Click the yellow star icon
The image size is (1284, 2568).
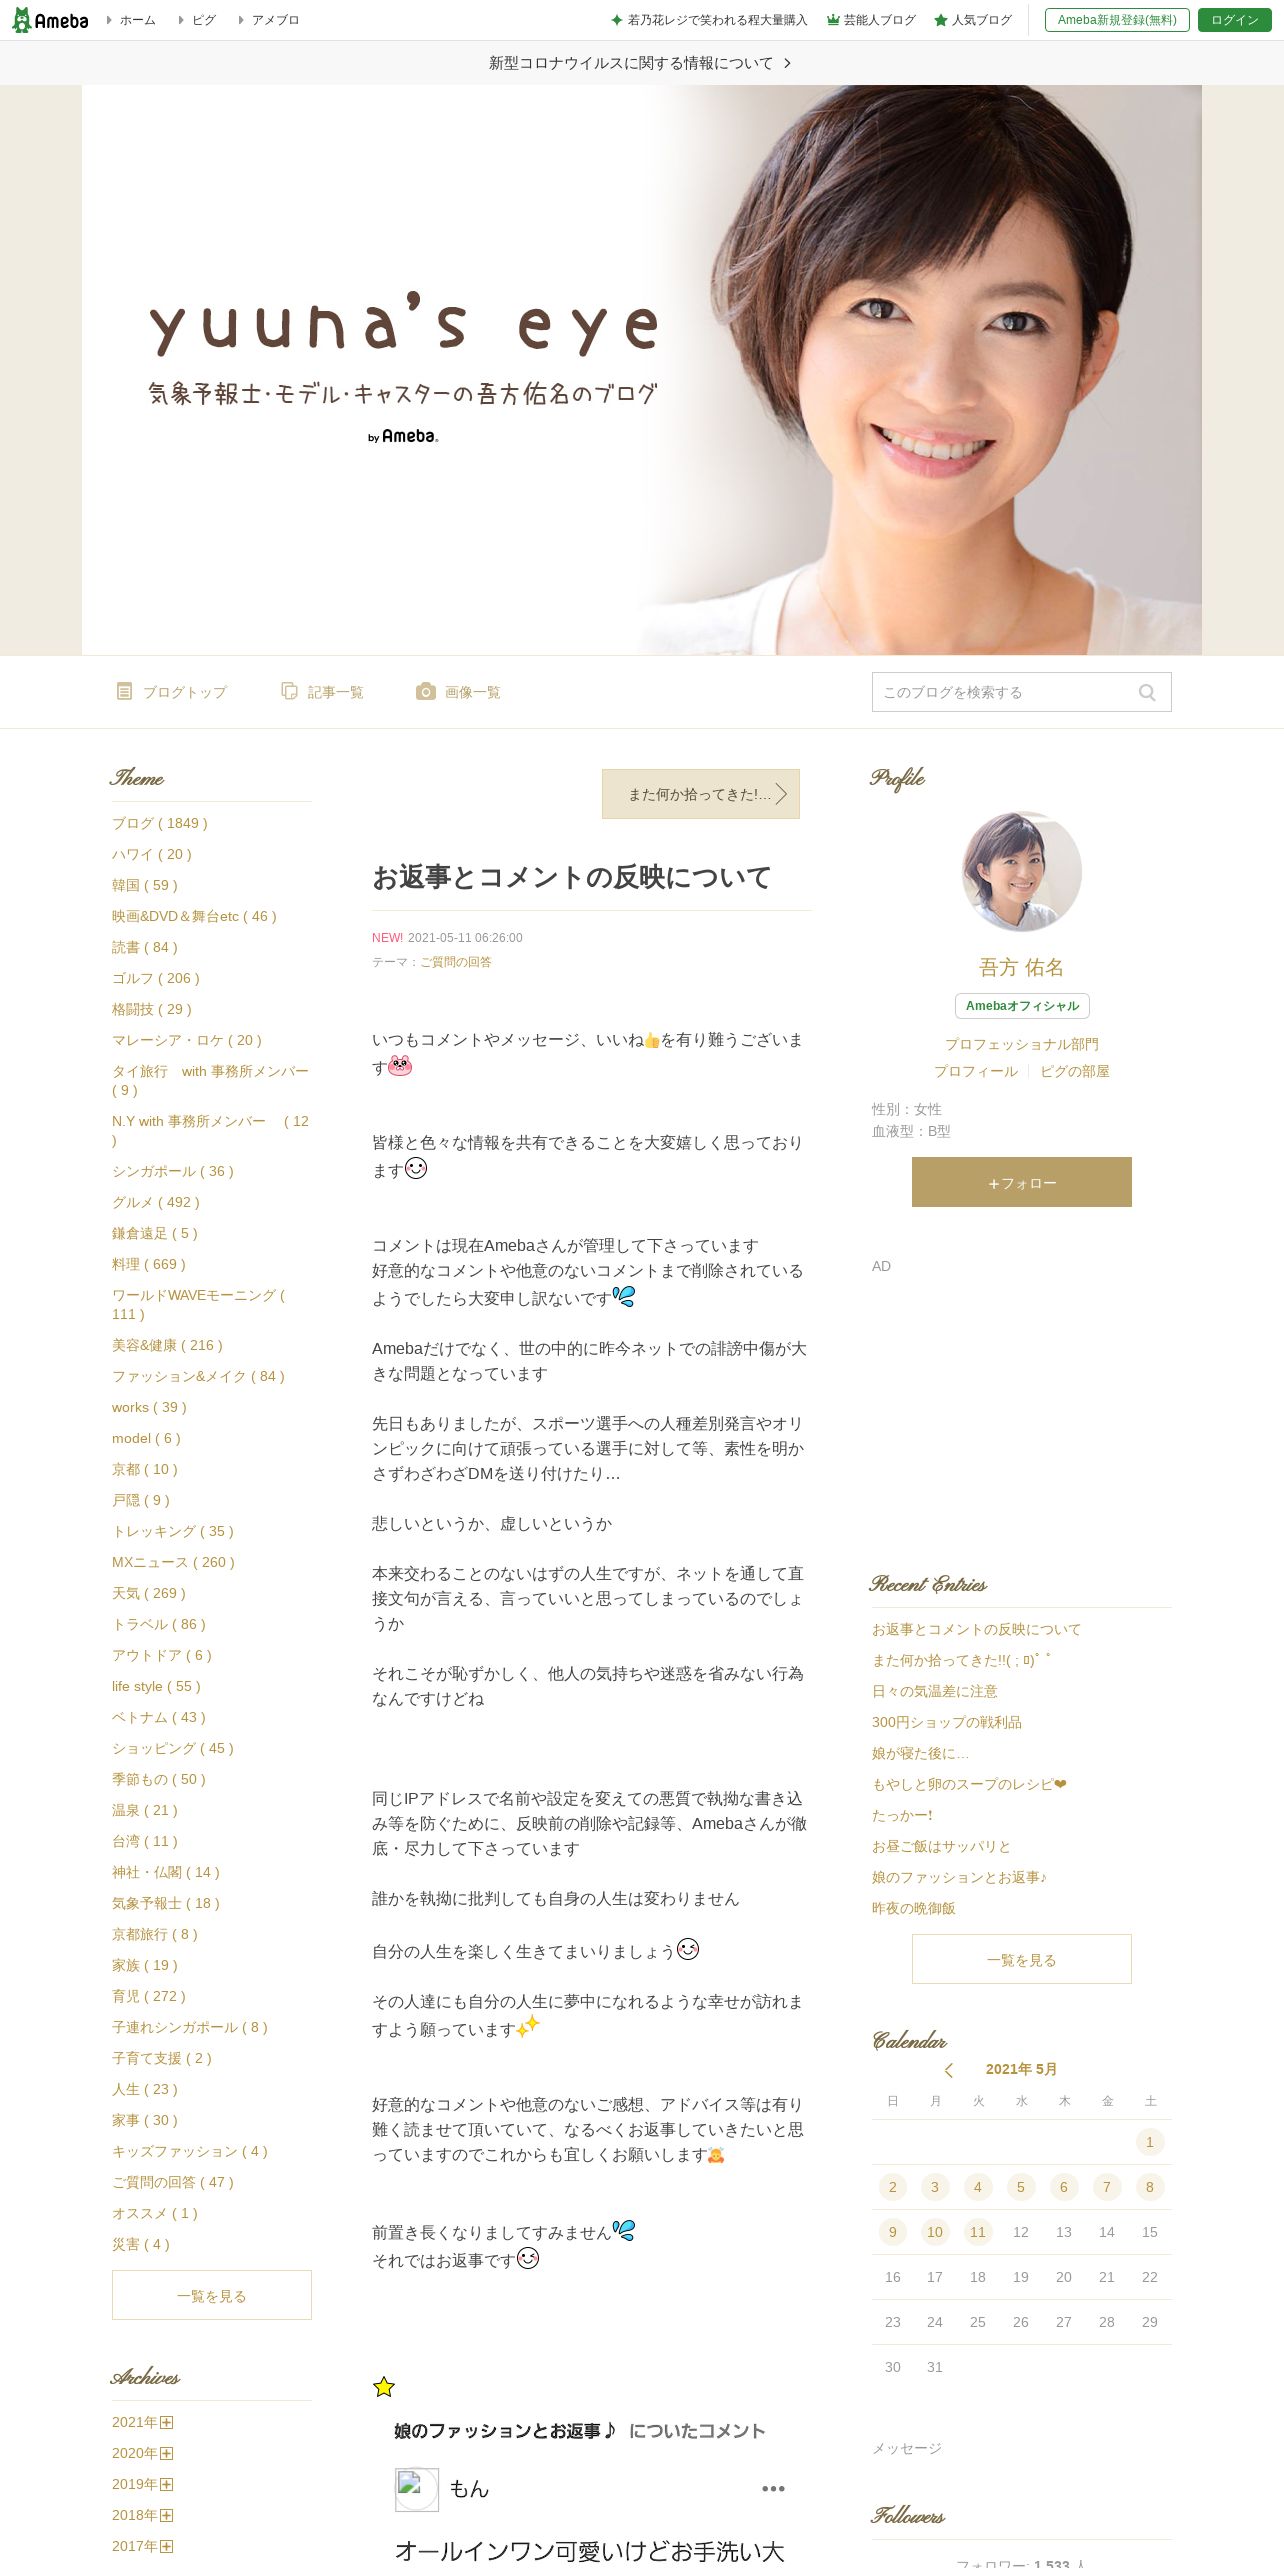click(384, 2387)
